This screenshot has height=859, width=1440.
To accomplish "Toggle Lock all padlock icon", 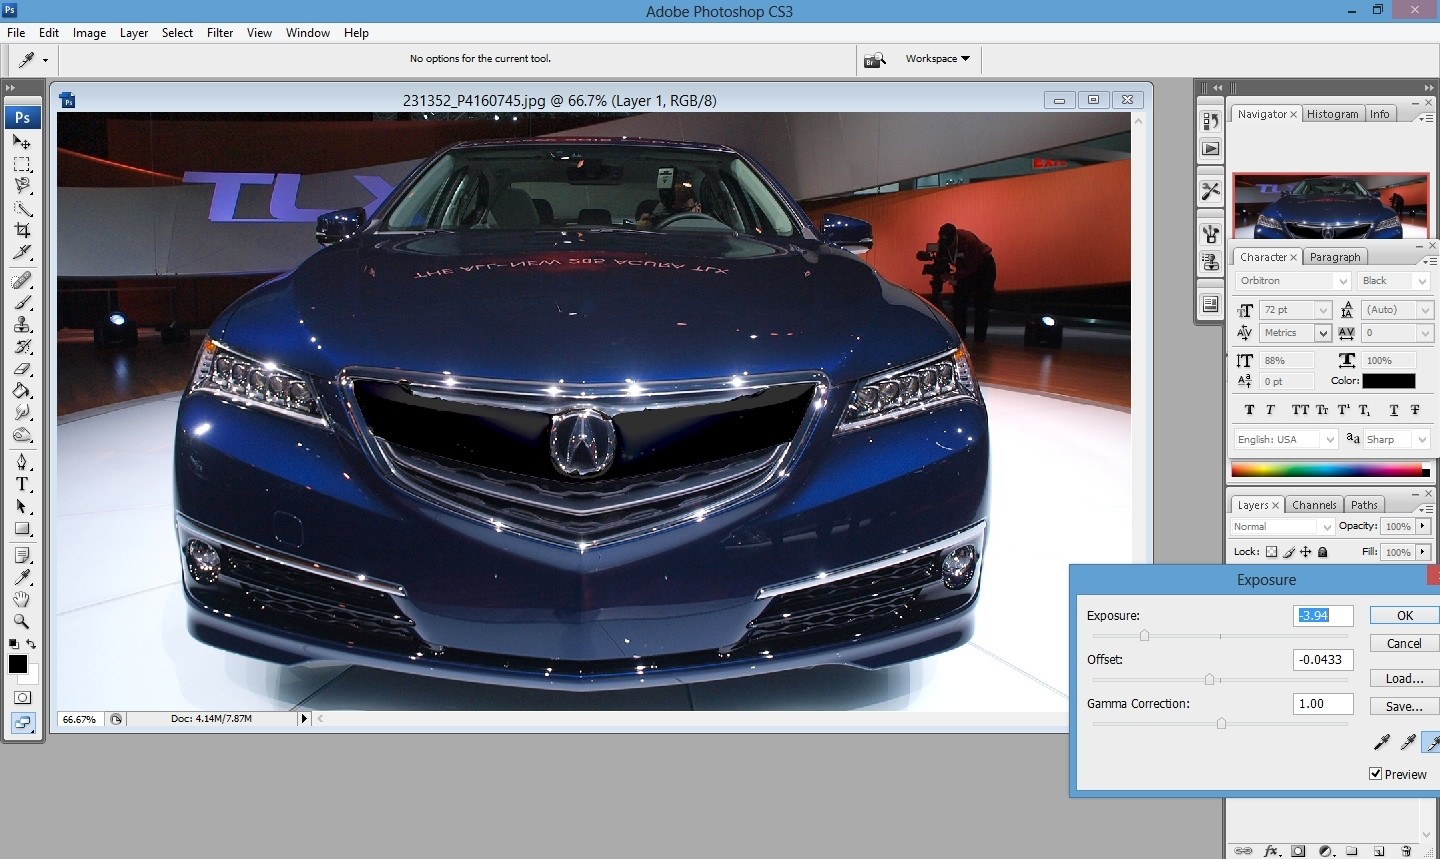I will click(1323, 552).
